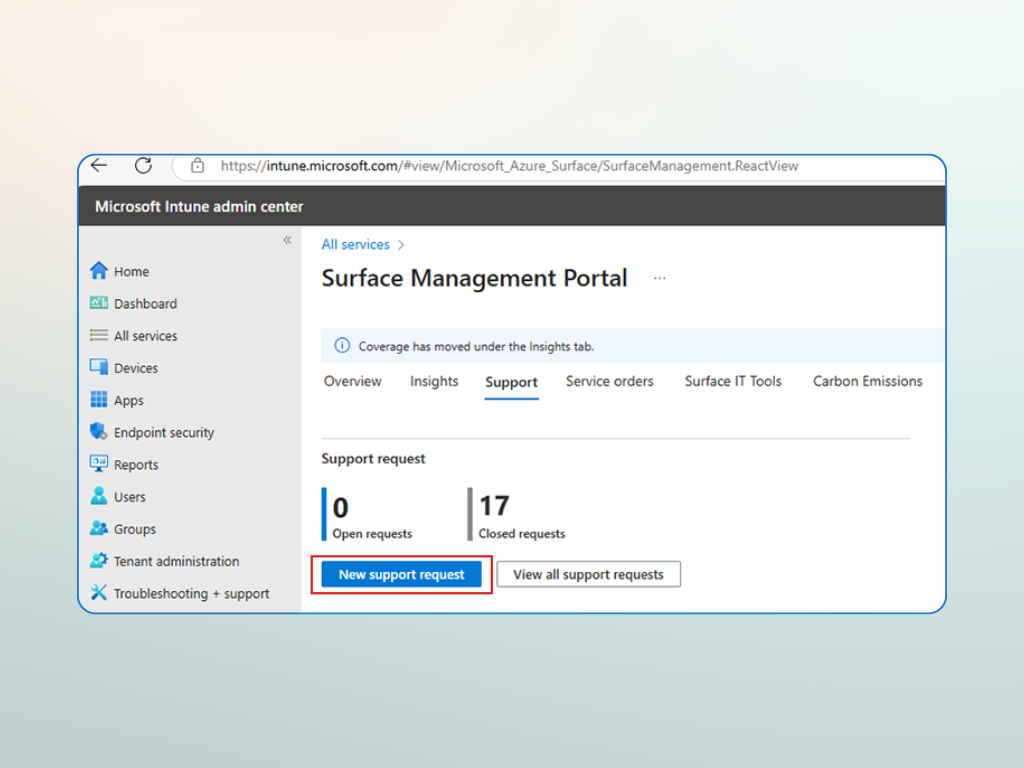Open Dashboard in the sidebar
The width and height of the screenshot is (1024, 768).
click(145, 304)
